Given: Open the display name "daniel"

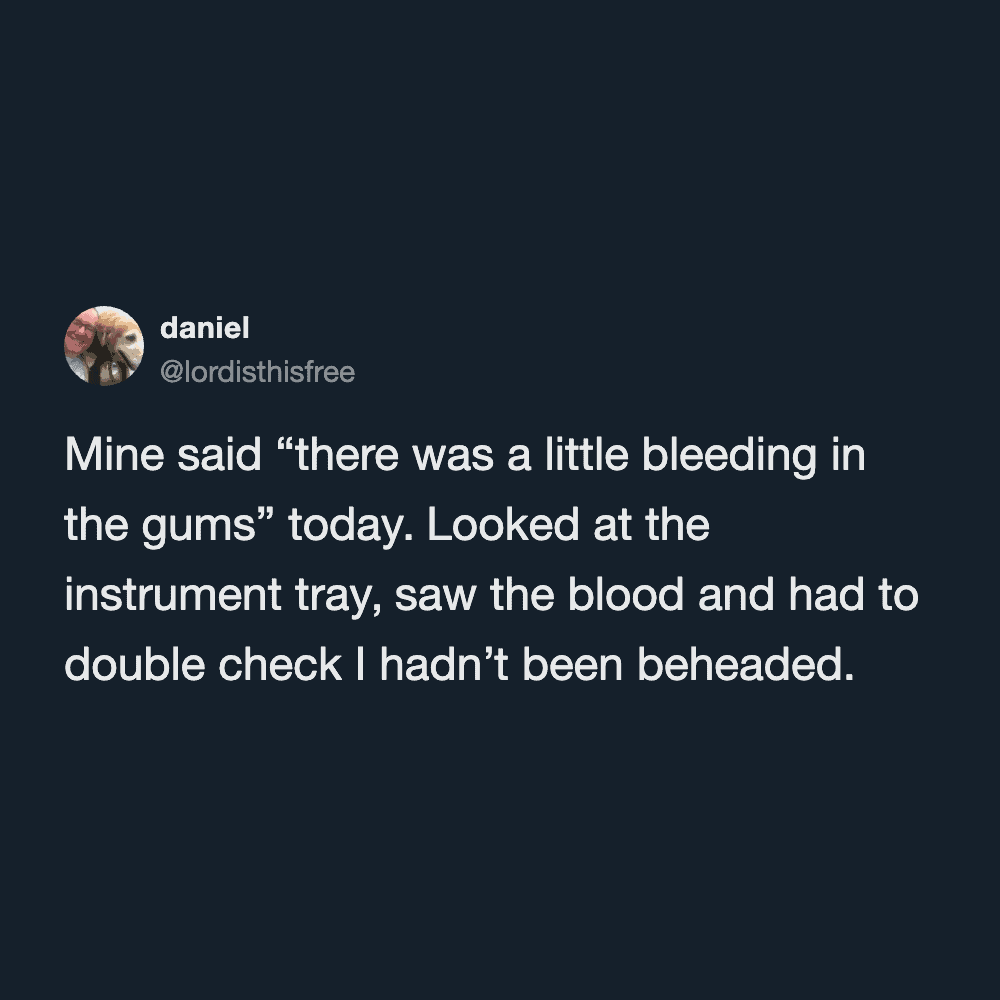Looking at the screenshot, I should 204,328.
